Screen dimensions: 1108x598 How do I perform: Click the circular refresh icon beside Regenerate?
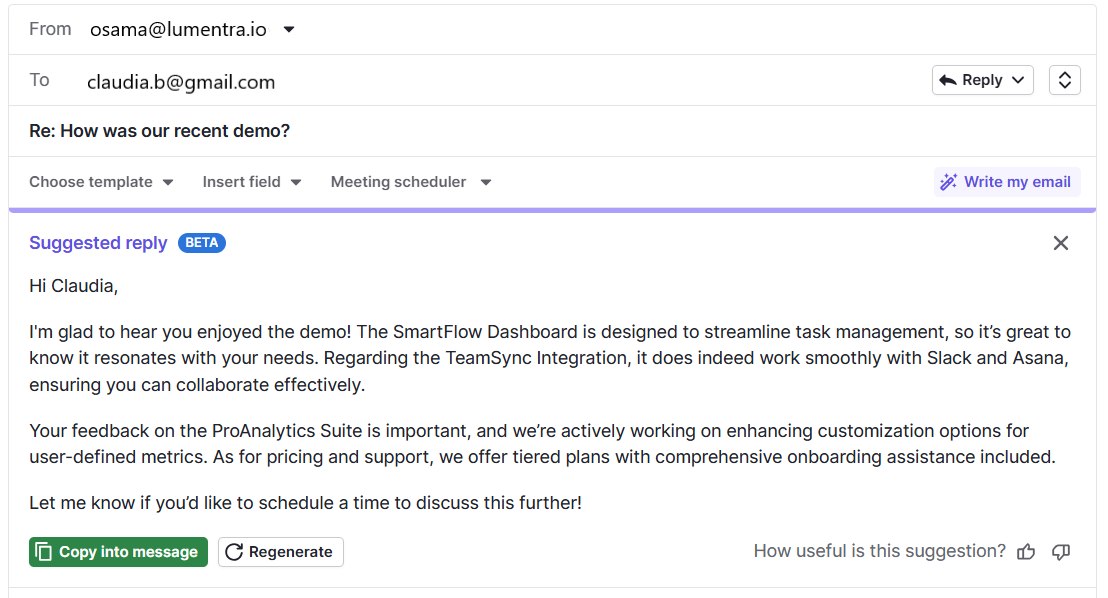(234, 551)
